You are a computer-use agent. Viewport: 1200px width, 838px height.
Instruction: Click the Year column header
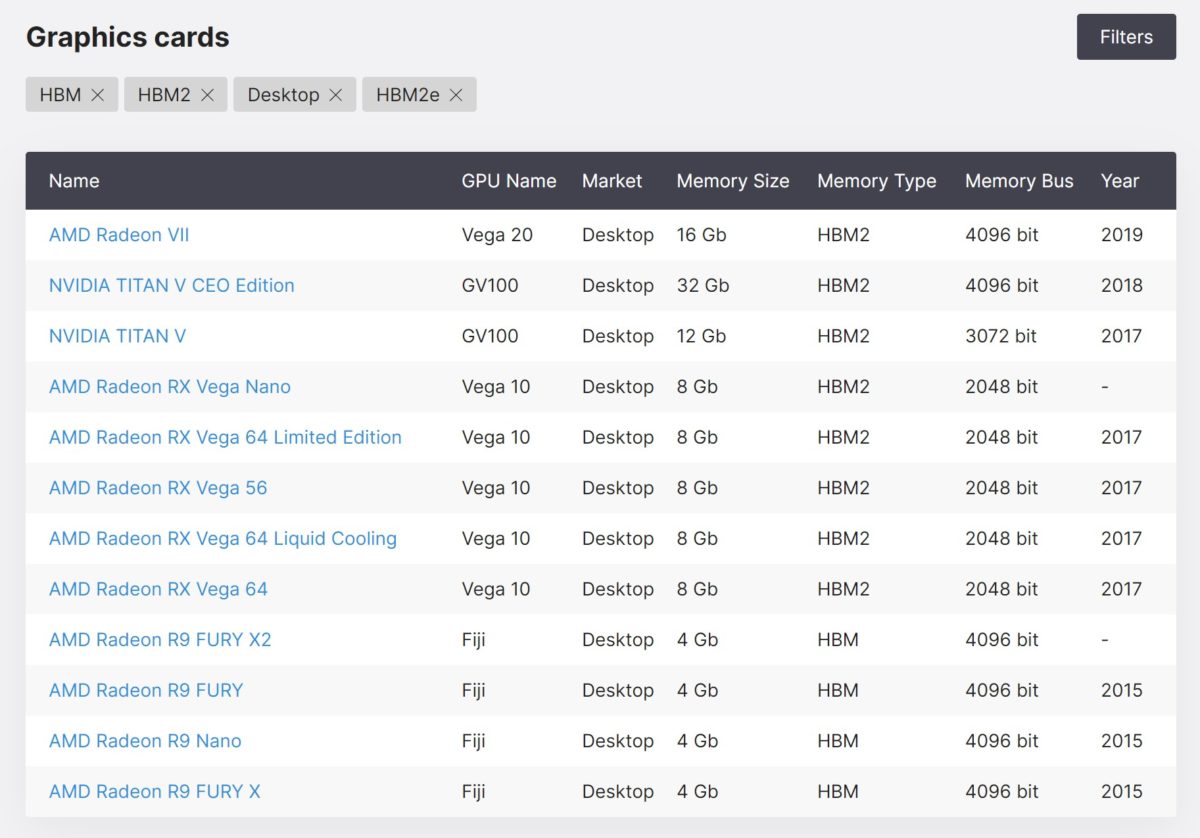tap(1120, 181)
